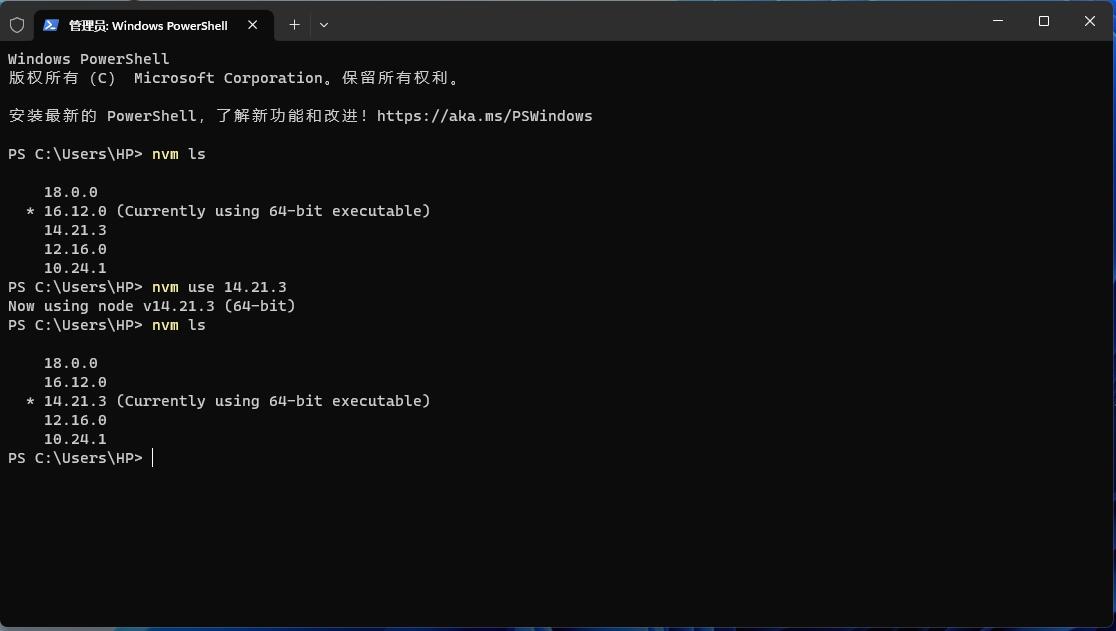The width and height of the screenshot is (1116, 631).
Task: Maximize the terminal window
Action: tap(1043, 21)
